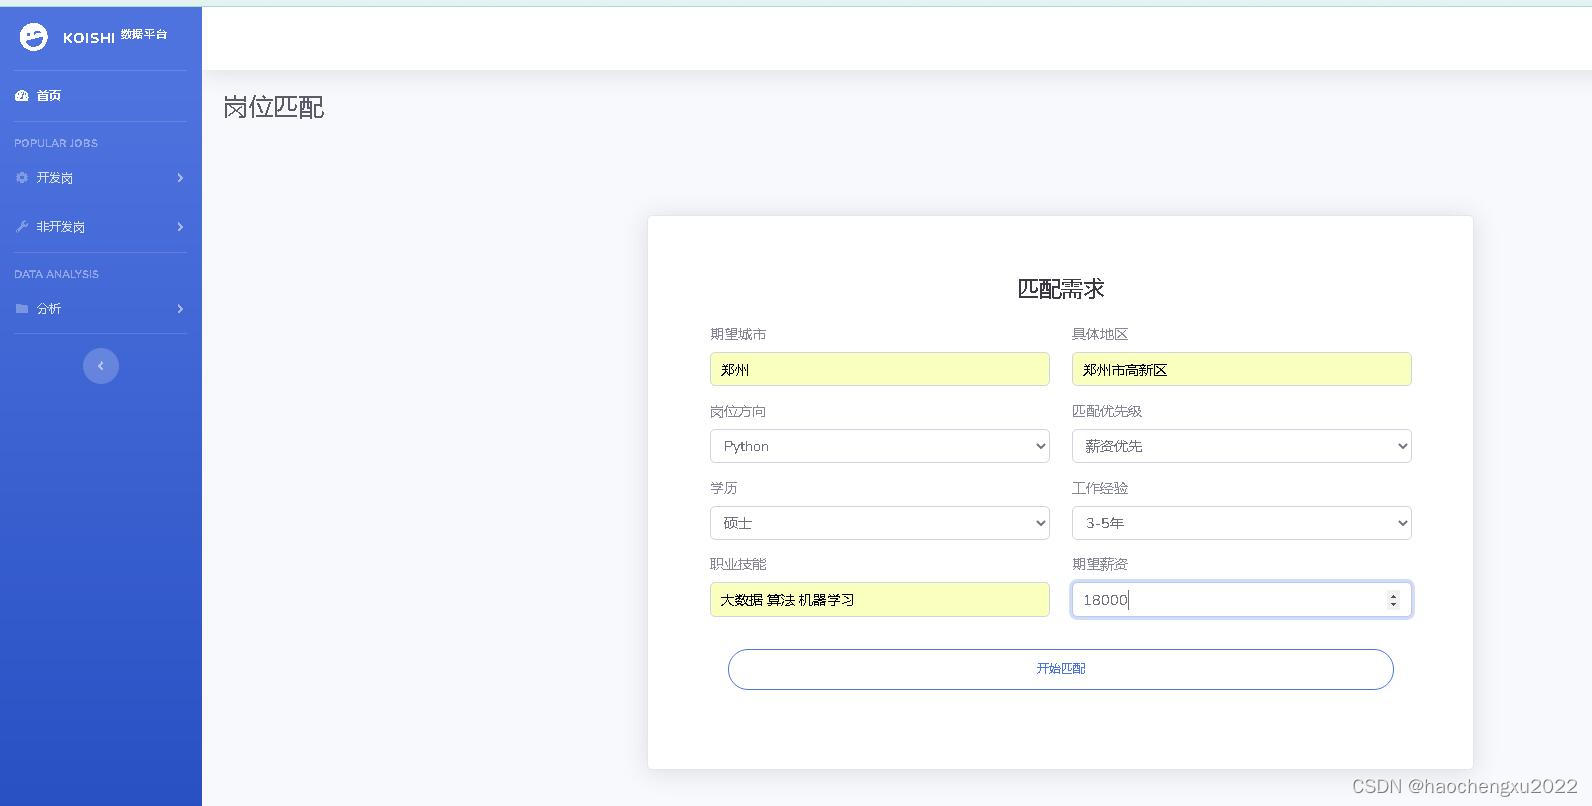1592x806 pixels.
Task: Click the DATA ANALYSIS section label
Action: (57, 274)
